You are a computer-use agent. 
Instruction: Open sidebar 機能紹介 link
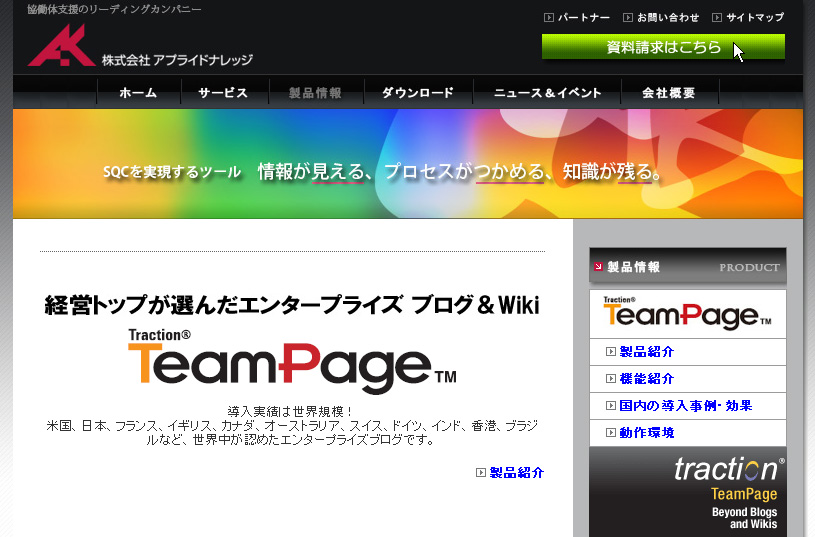[x=647, y=379]
